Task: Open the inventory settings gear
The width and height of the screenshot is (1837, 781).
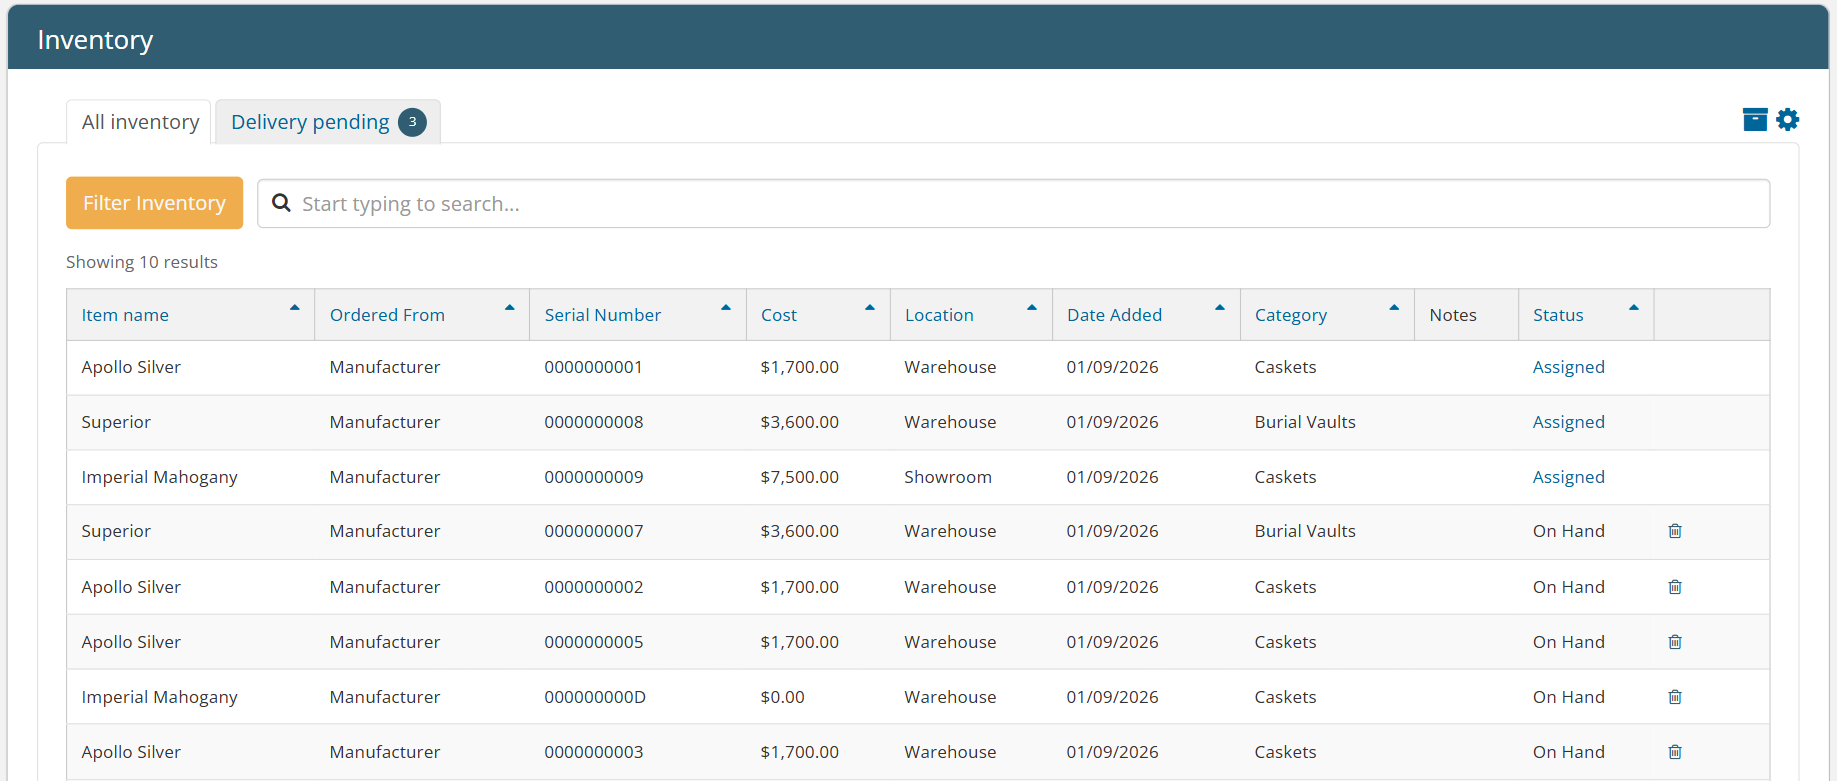Action: [1788, 120]
